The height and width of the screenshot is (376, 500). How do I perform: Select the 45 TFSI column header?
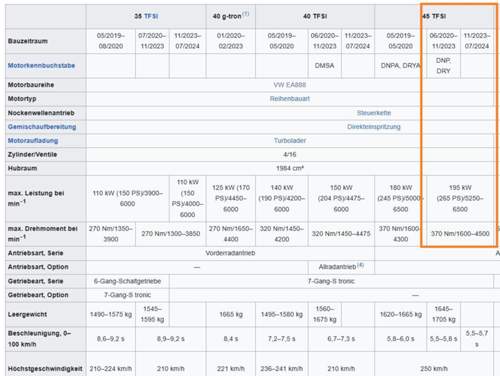pyautogui.click(x=434, y=16)
